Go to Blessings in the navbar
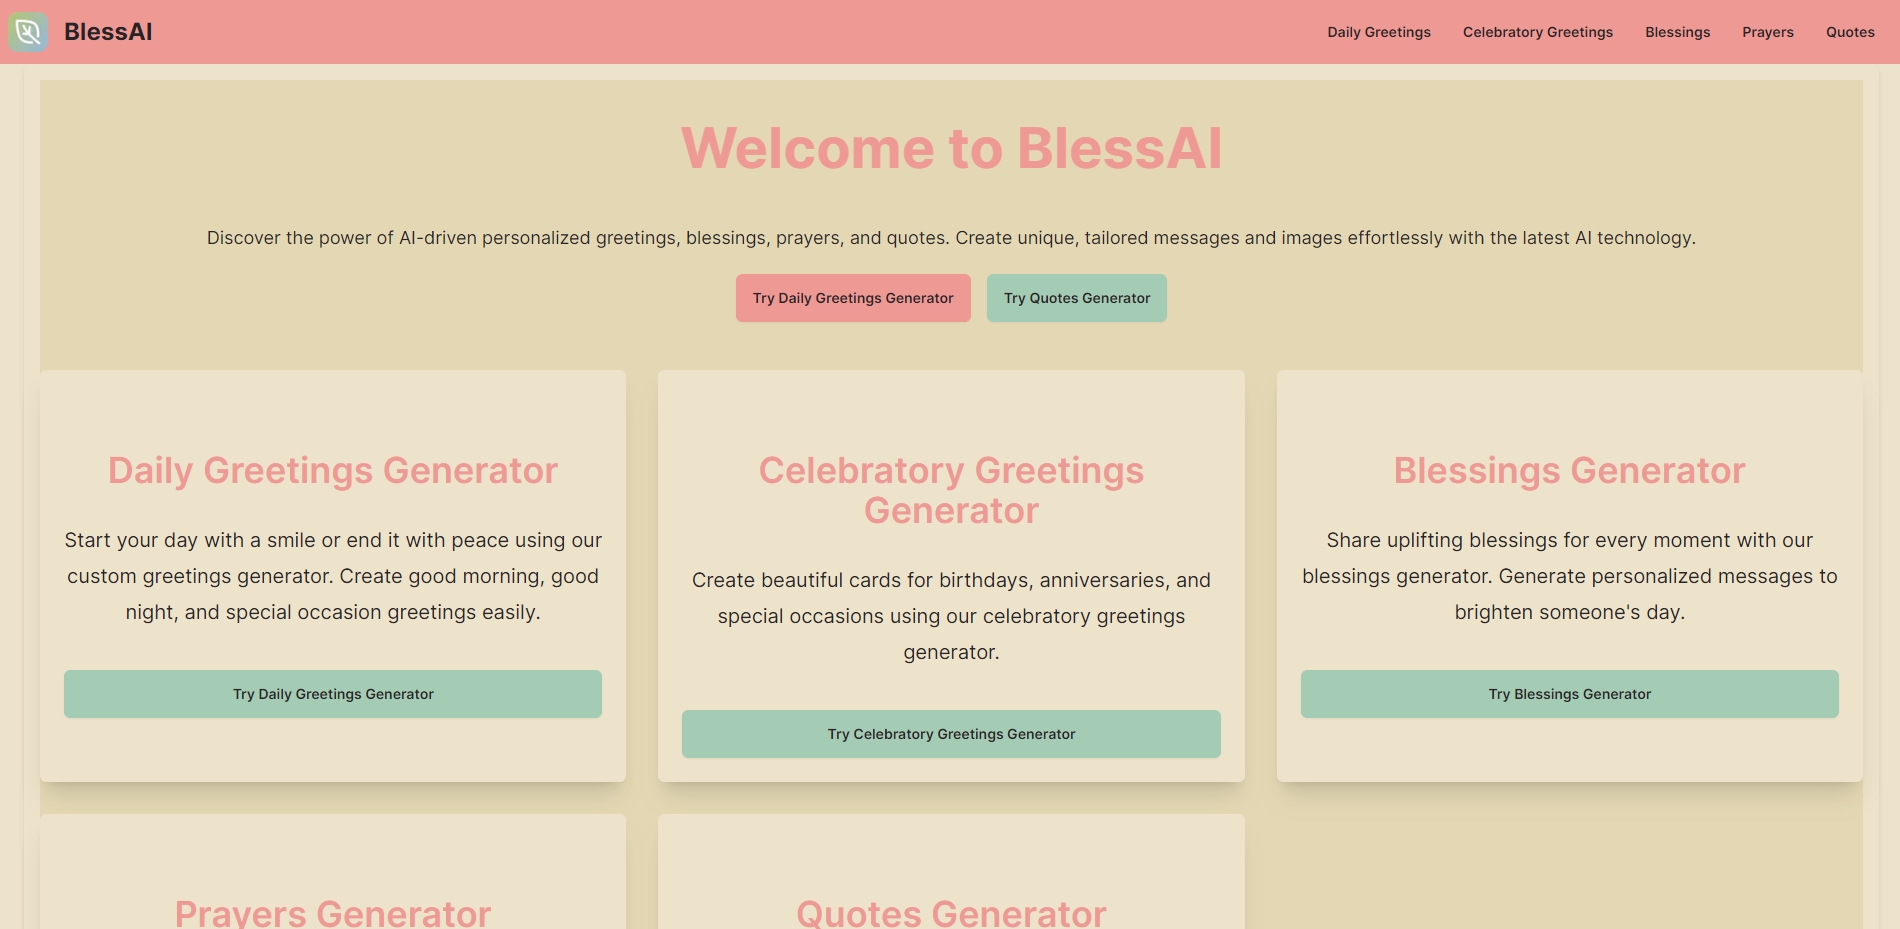This screenshot has height=929, width=1900. point(1678,32)
